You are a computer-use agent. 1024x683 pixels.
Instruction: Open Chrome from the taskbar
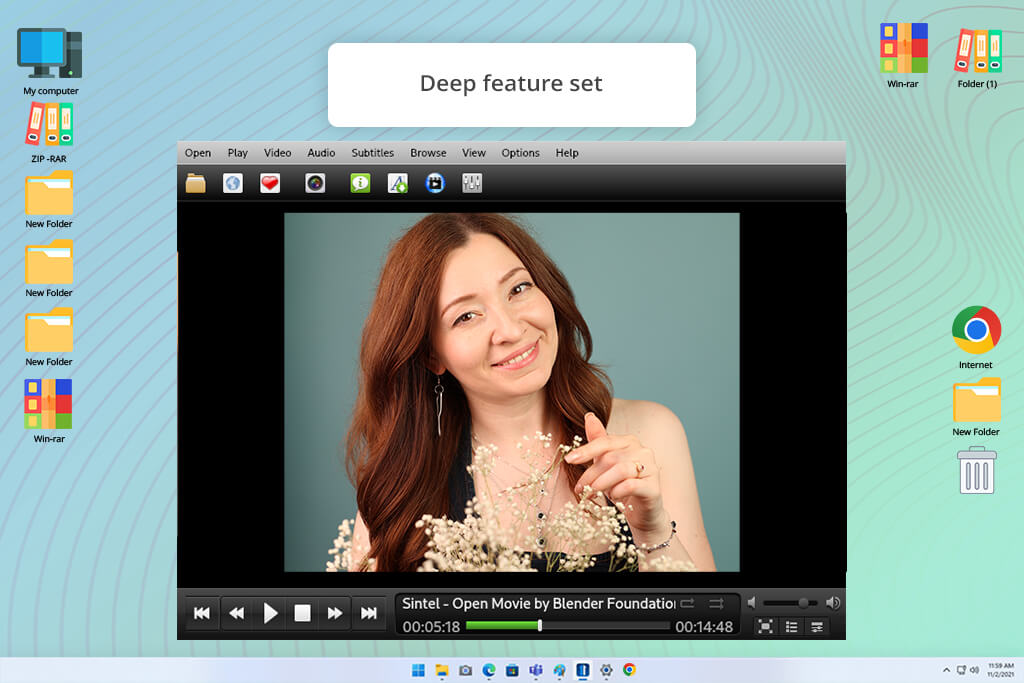pyautogui.click(x=630, y=670)
